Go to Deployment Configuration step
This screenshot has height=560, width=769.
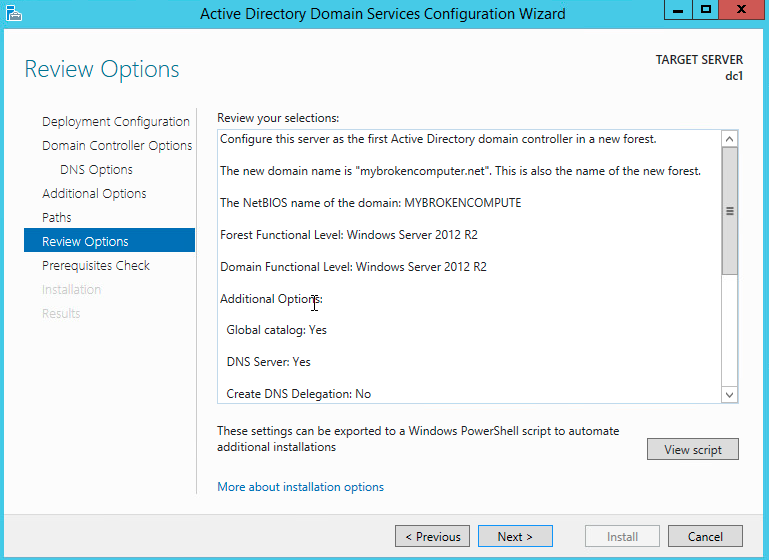click(x=115, y=122)
